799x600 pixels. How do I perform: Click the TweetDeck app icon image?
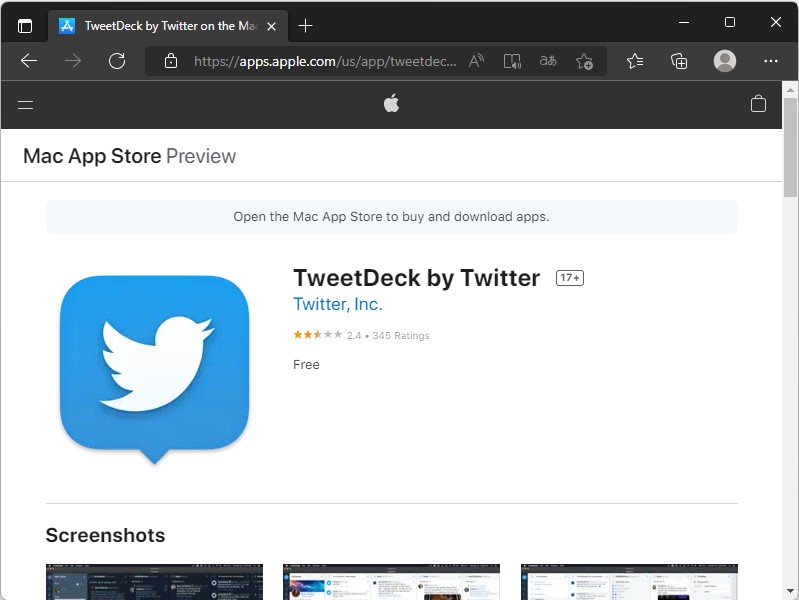(154, 370)
